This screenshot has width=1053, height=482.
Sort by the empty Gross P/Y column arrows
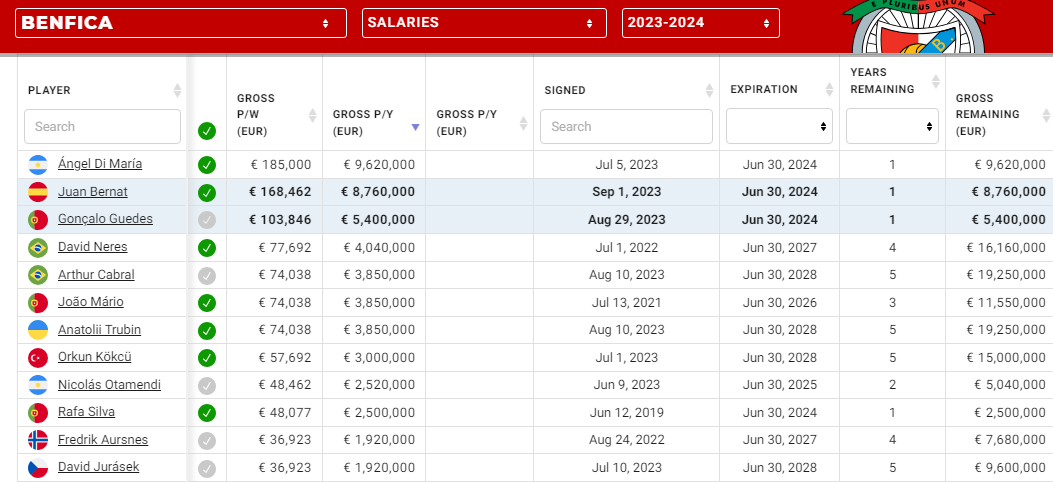click(x=524, y=123)
